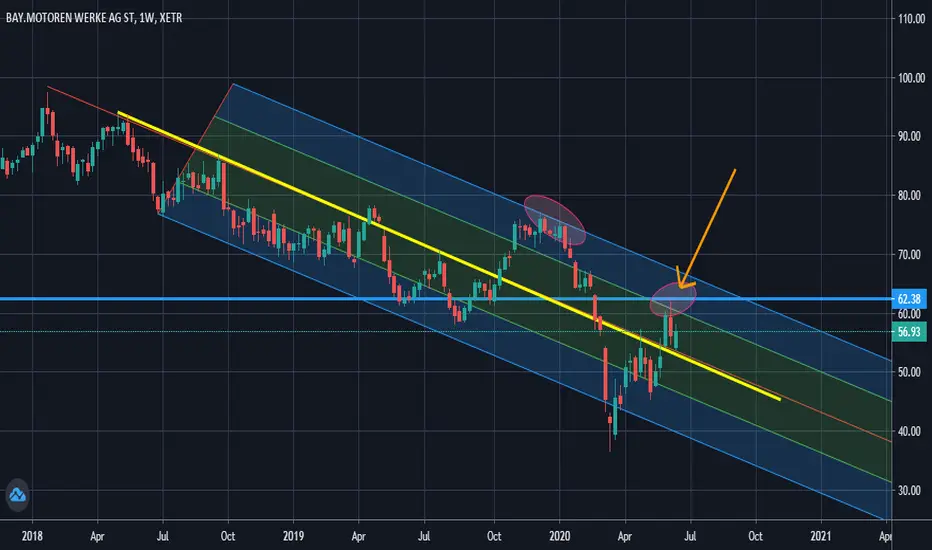This screenshot has height=550, width=932.
Task: Click the 50.00 price axis label
Action: coord(910,372)
